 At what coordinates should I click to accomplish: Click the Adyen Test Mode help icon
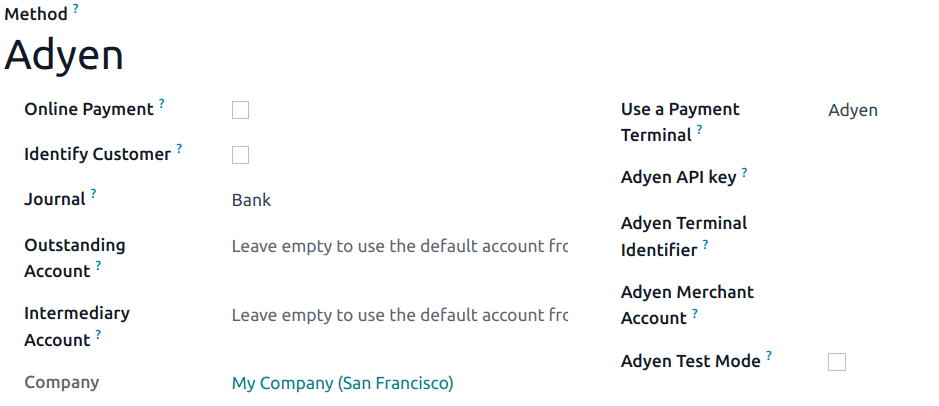pos(769,355)
